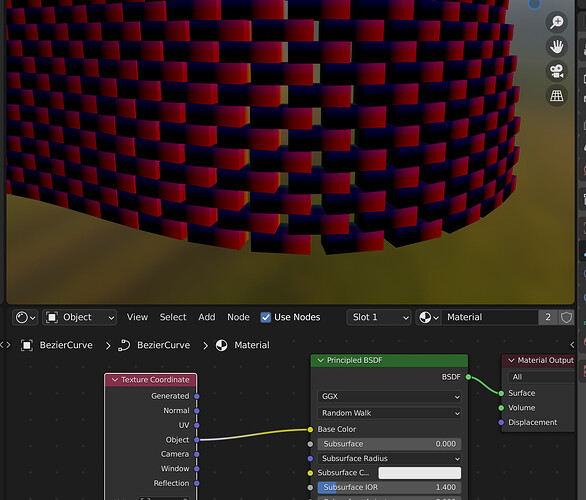The image size is (586, 500).
Task: Open the Add menu
Action: click(x=207, y=317)
